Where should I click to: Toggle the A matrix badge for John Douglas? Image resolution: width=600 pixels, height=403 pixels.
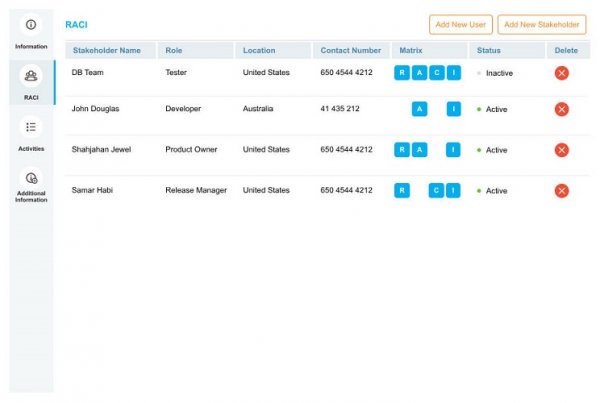pyautogui.click(x=420, y=109)
